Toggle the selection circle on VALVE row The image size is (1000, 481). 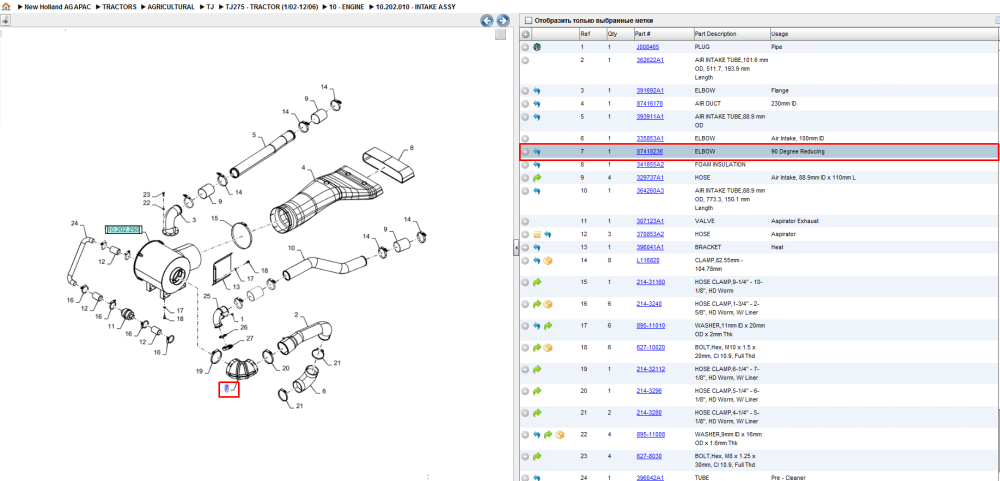pos(525,221)
